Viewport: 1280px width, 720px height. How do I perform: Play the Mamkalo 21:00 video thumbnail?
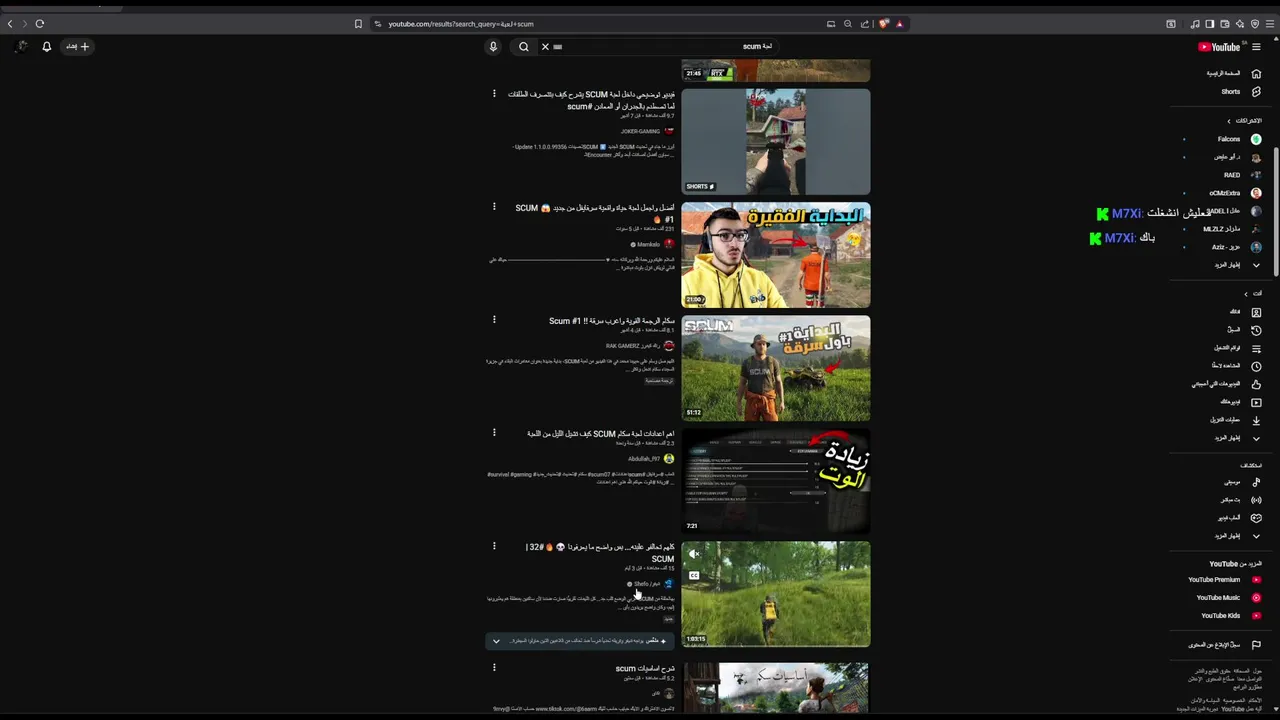pyautogui.click(x=776, y=255)
